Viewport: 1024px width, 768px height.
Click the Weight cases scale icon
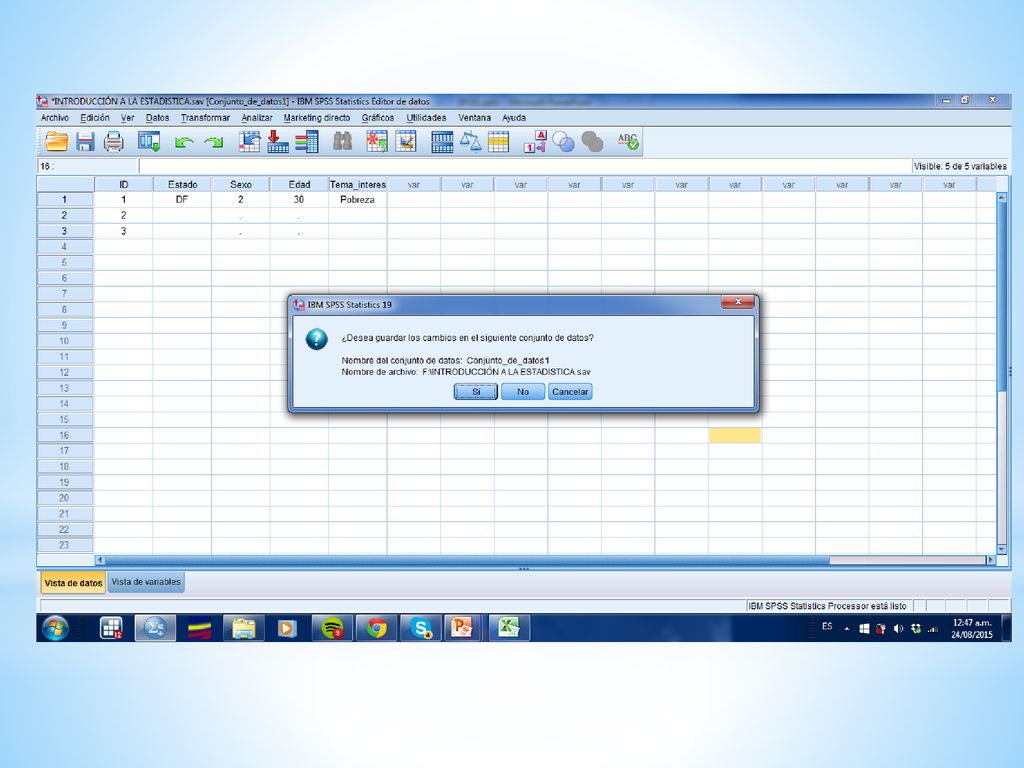coord(470,141)
